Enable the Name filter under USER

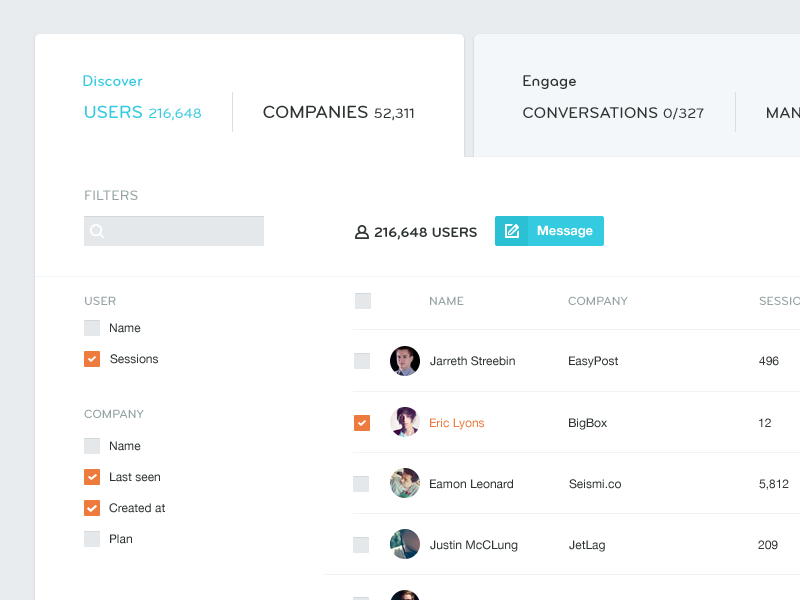pos(91,327)
